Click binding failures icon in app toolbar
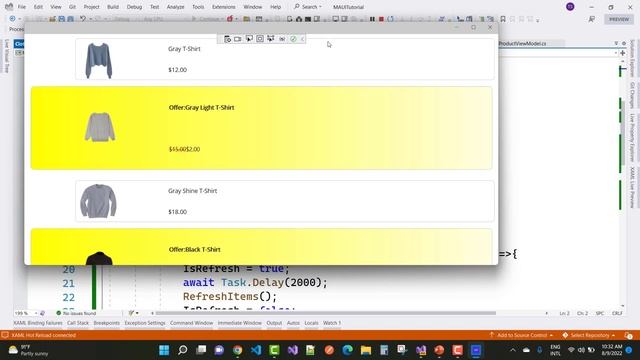The width and height of the screenshot is (640, 360). click(282, 39)
